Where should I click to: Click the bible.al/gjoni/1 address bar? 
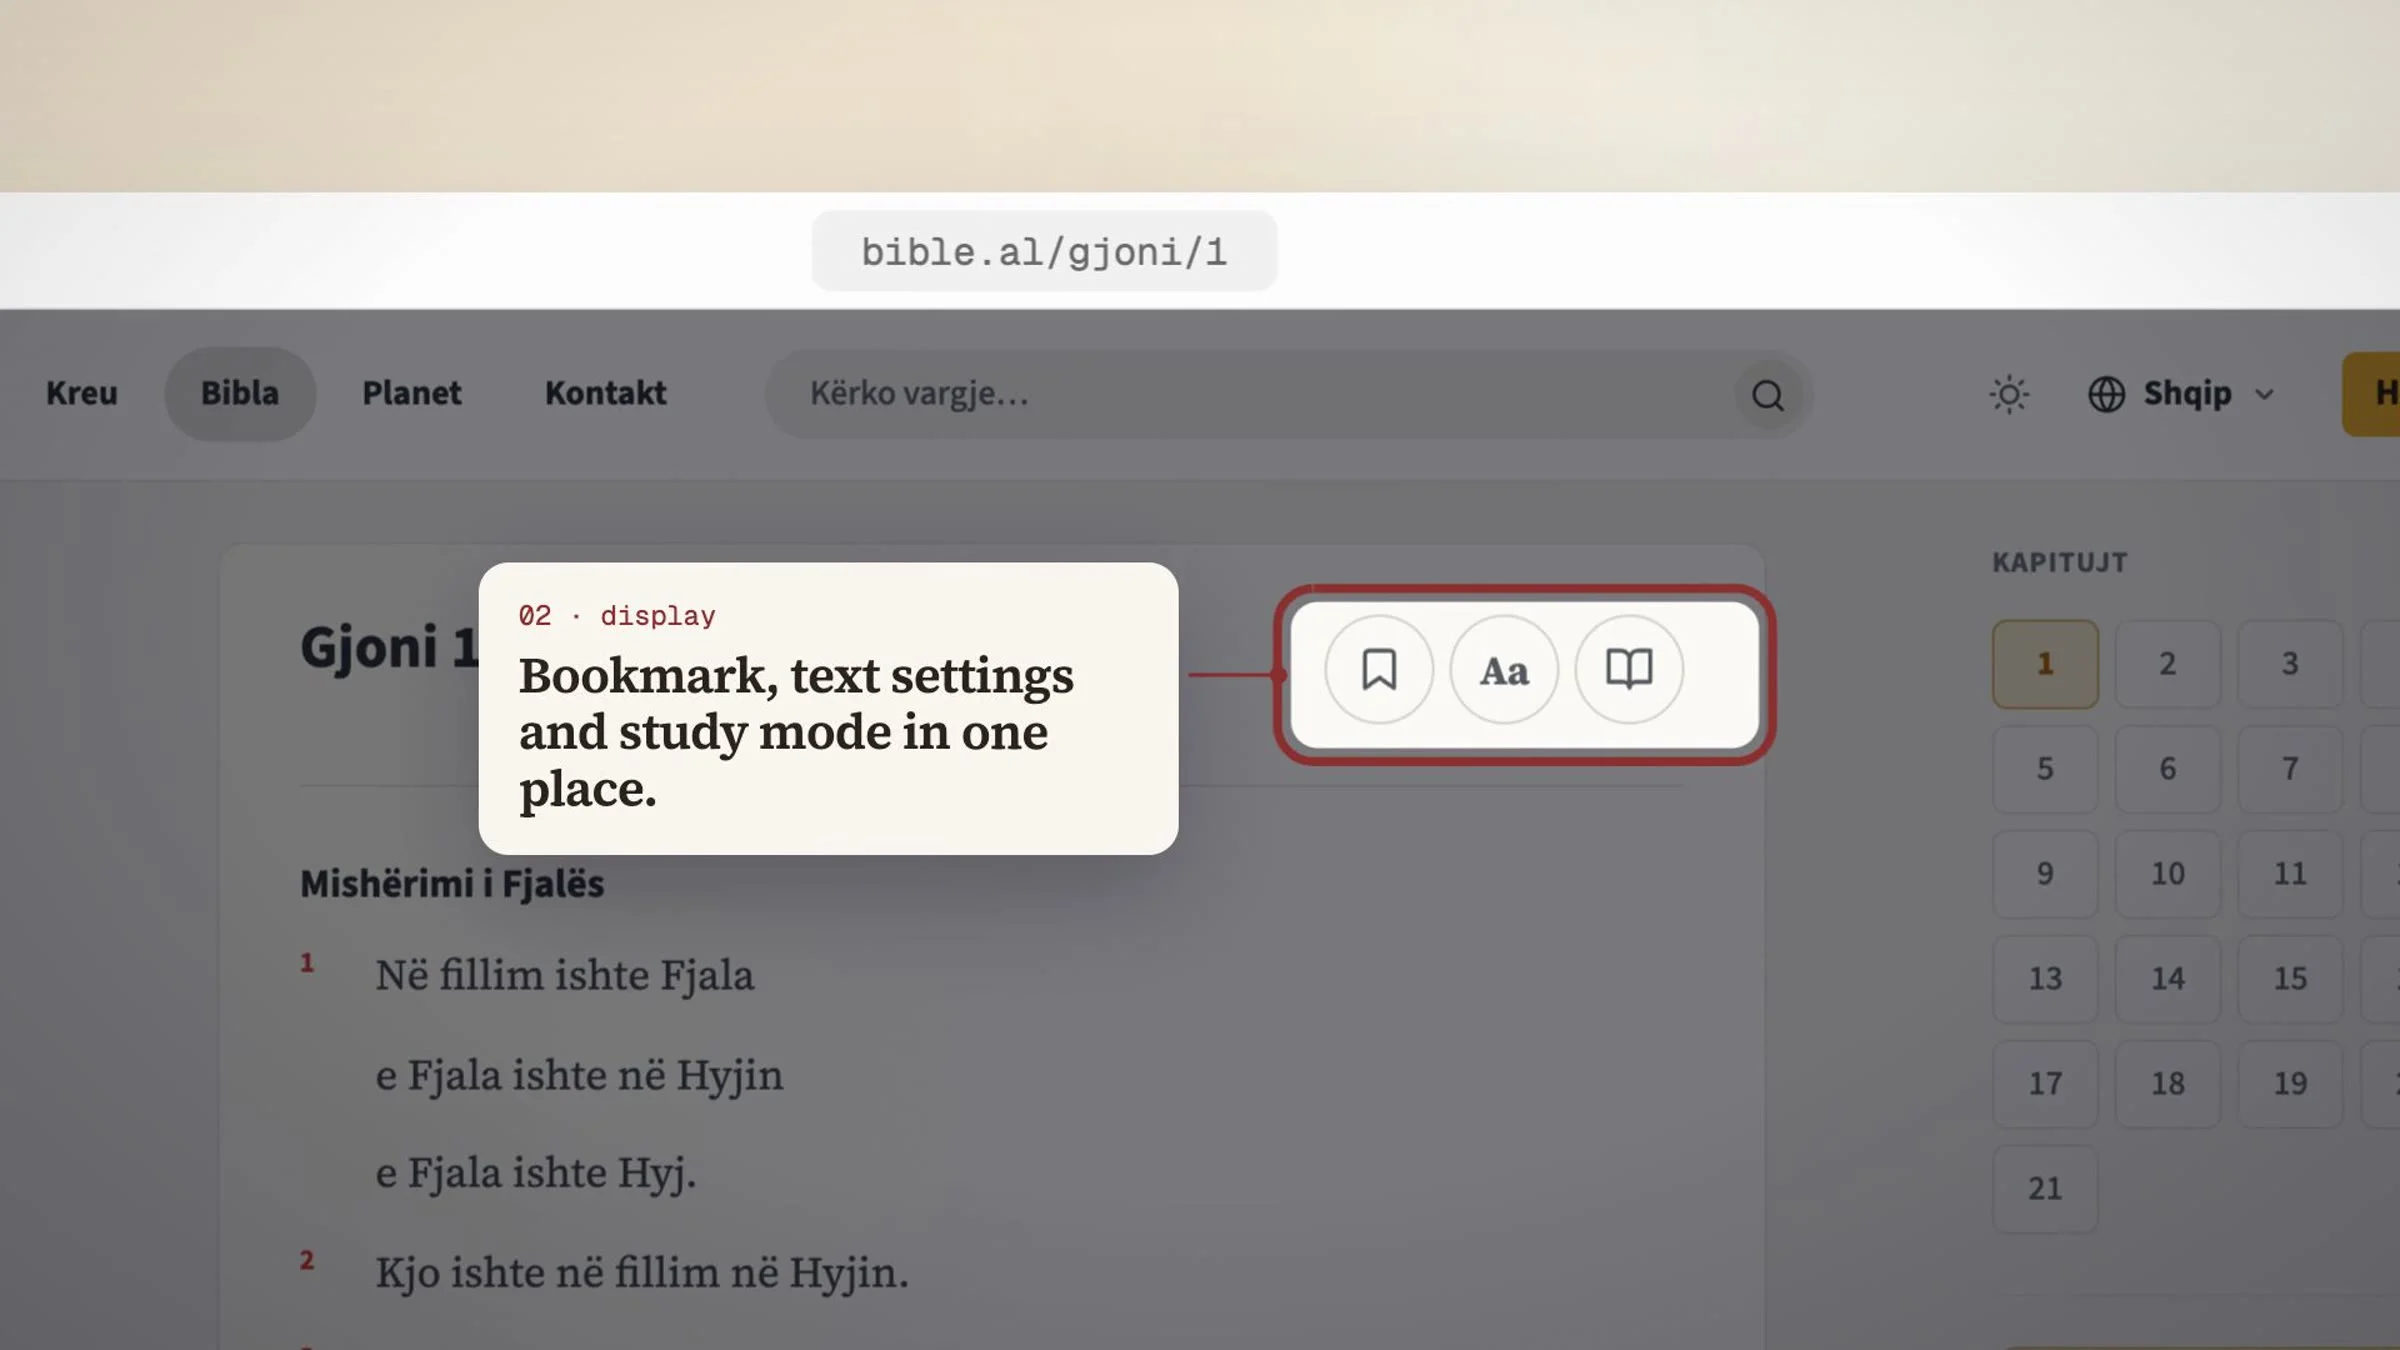[1044, 251]
